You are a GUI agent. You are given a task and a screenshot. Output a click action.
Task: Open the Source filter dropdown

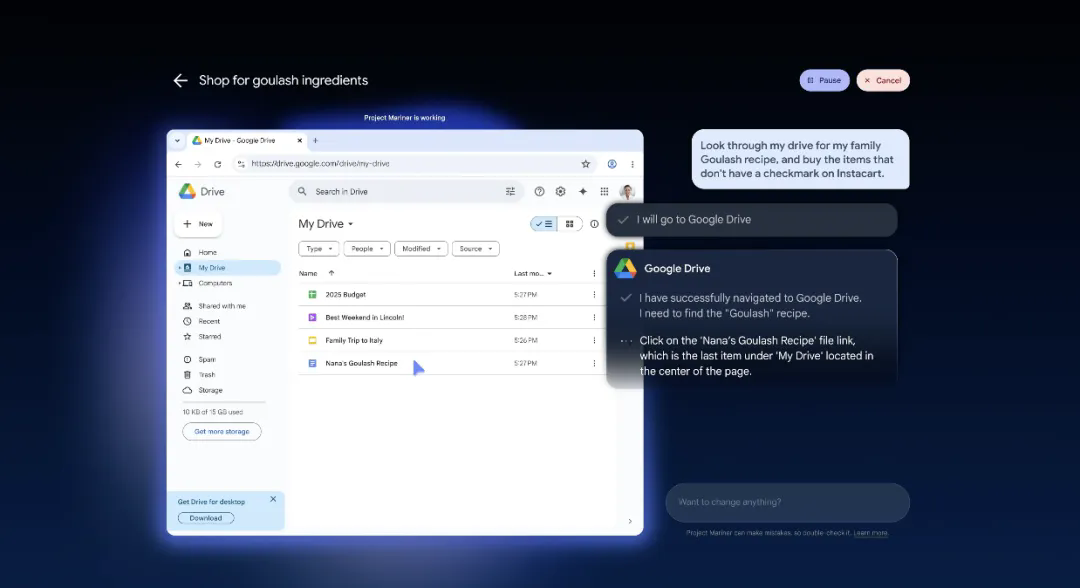[475, 249]
